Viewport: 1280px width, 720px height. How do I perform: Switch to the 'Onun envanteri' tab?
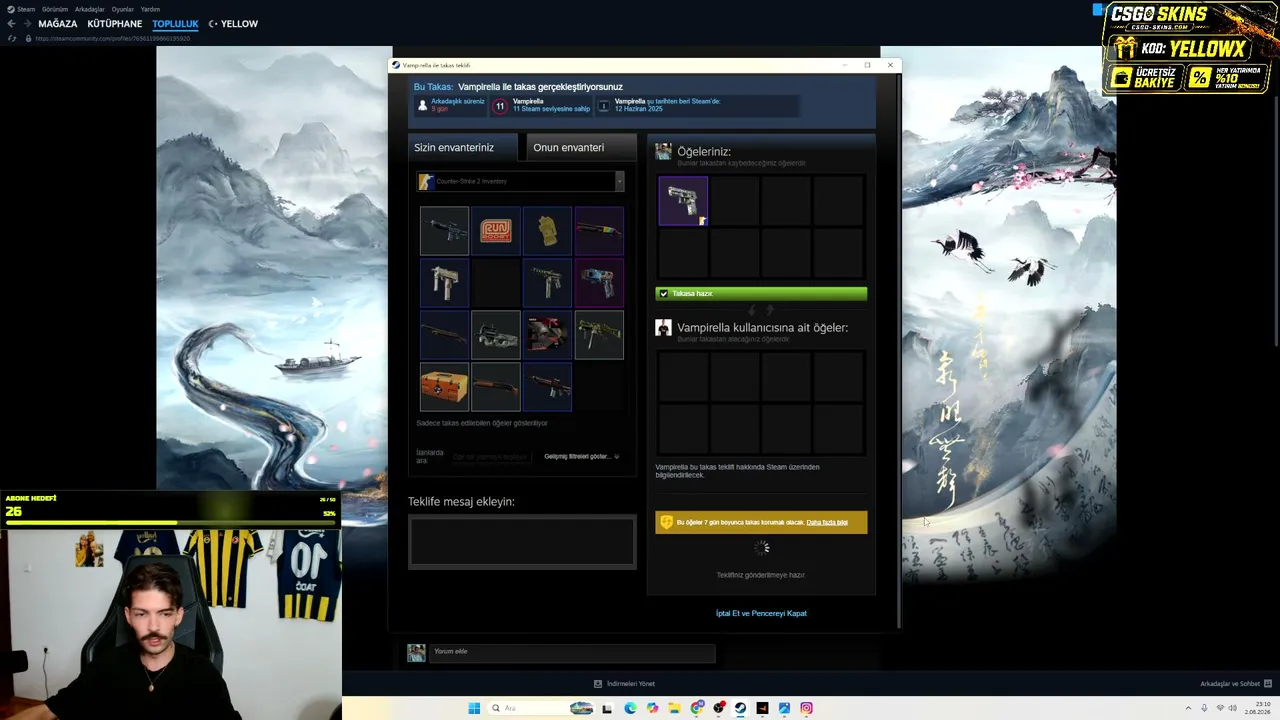tap(581, 147)
